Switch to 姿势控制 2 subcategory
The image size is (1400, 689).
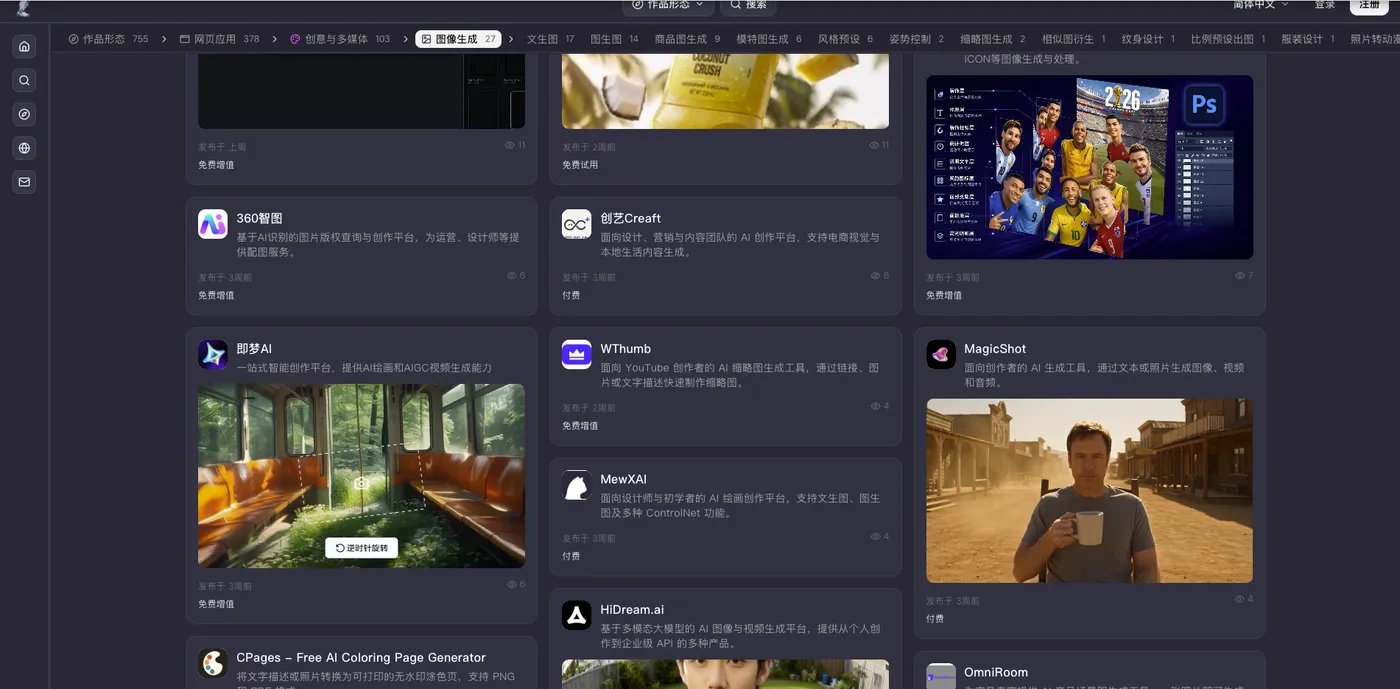[916, 39]
